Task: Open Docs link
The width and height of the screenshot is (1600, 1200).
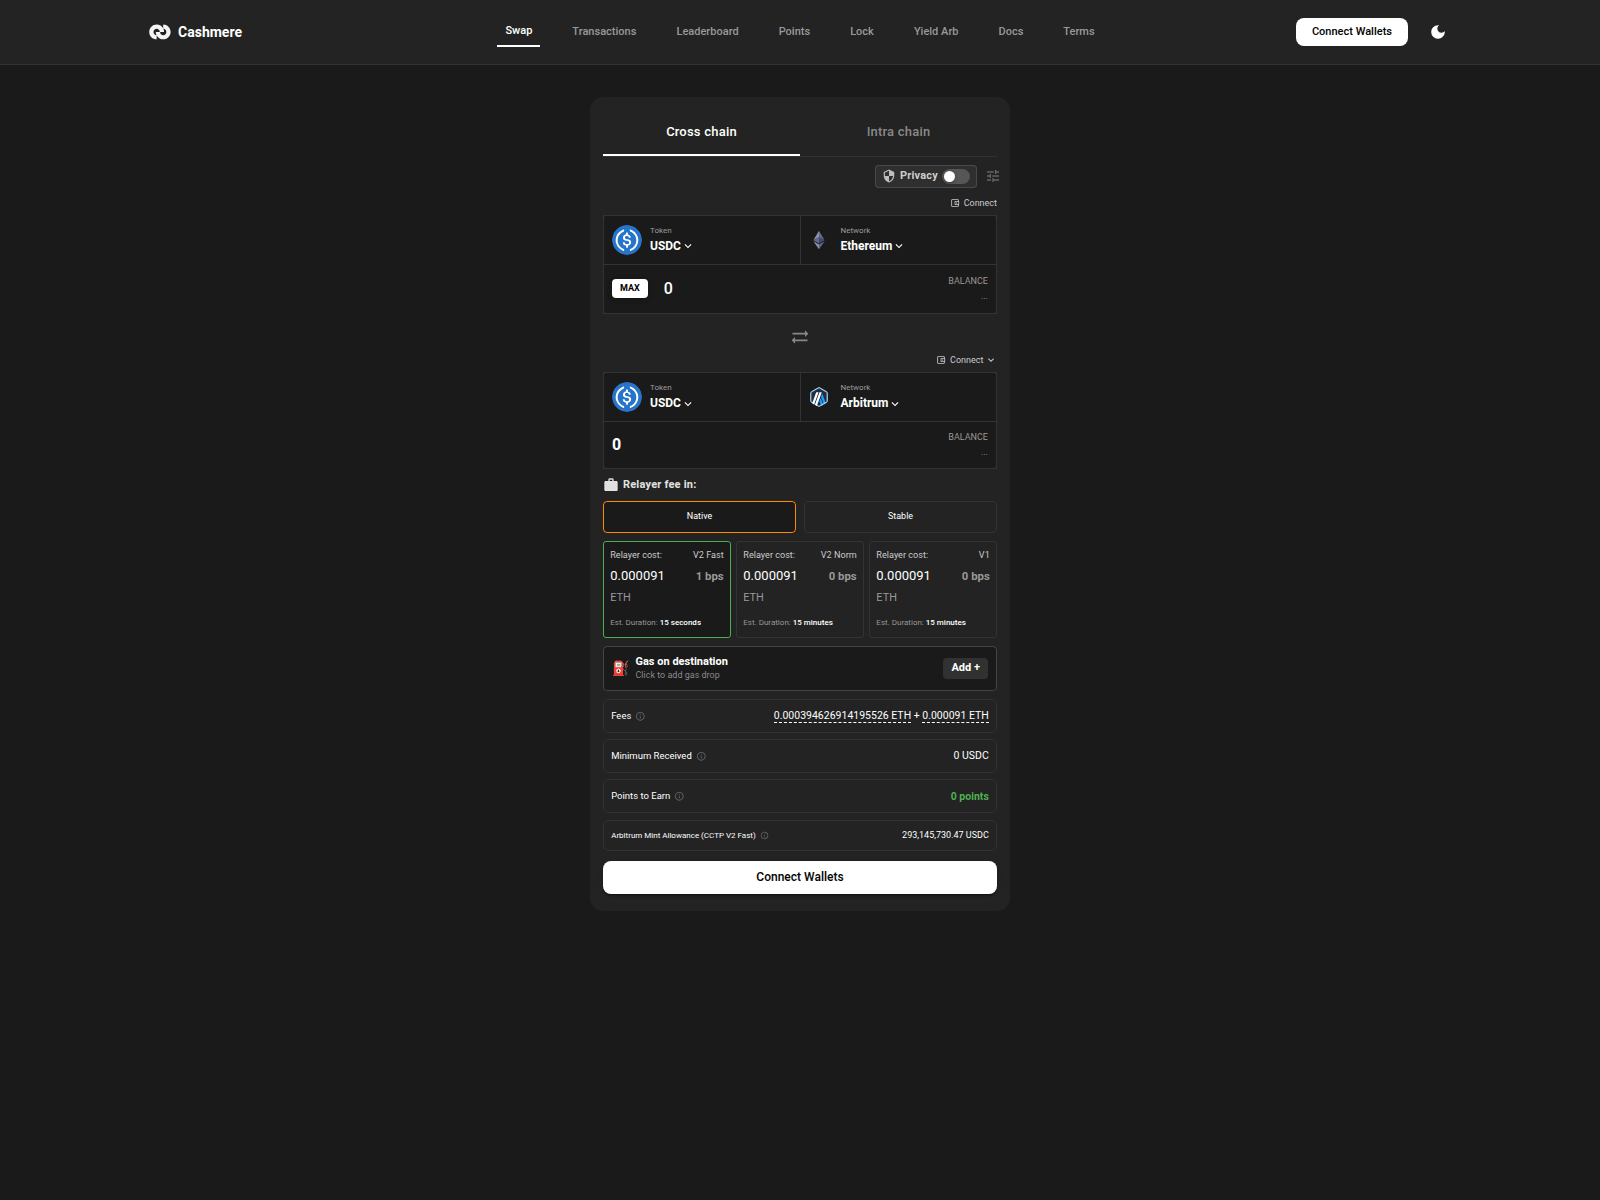Action: (1011, 32)
